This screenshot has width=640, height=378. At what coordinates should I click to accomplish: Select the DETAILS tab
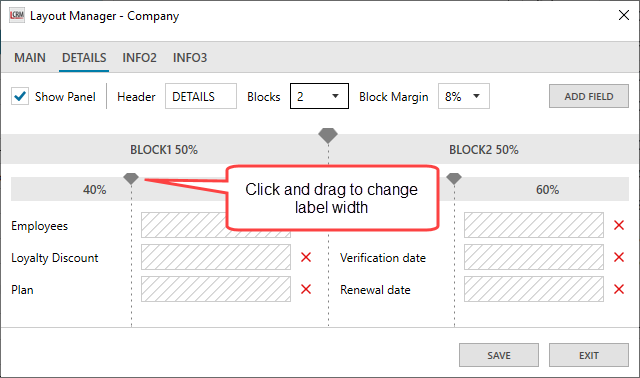coord(84,58)
